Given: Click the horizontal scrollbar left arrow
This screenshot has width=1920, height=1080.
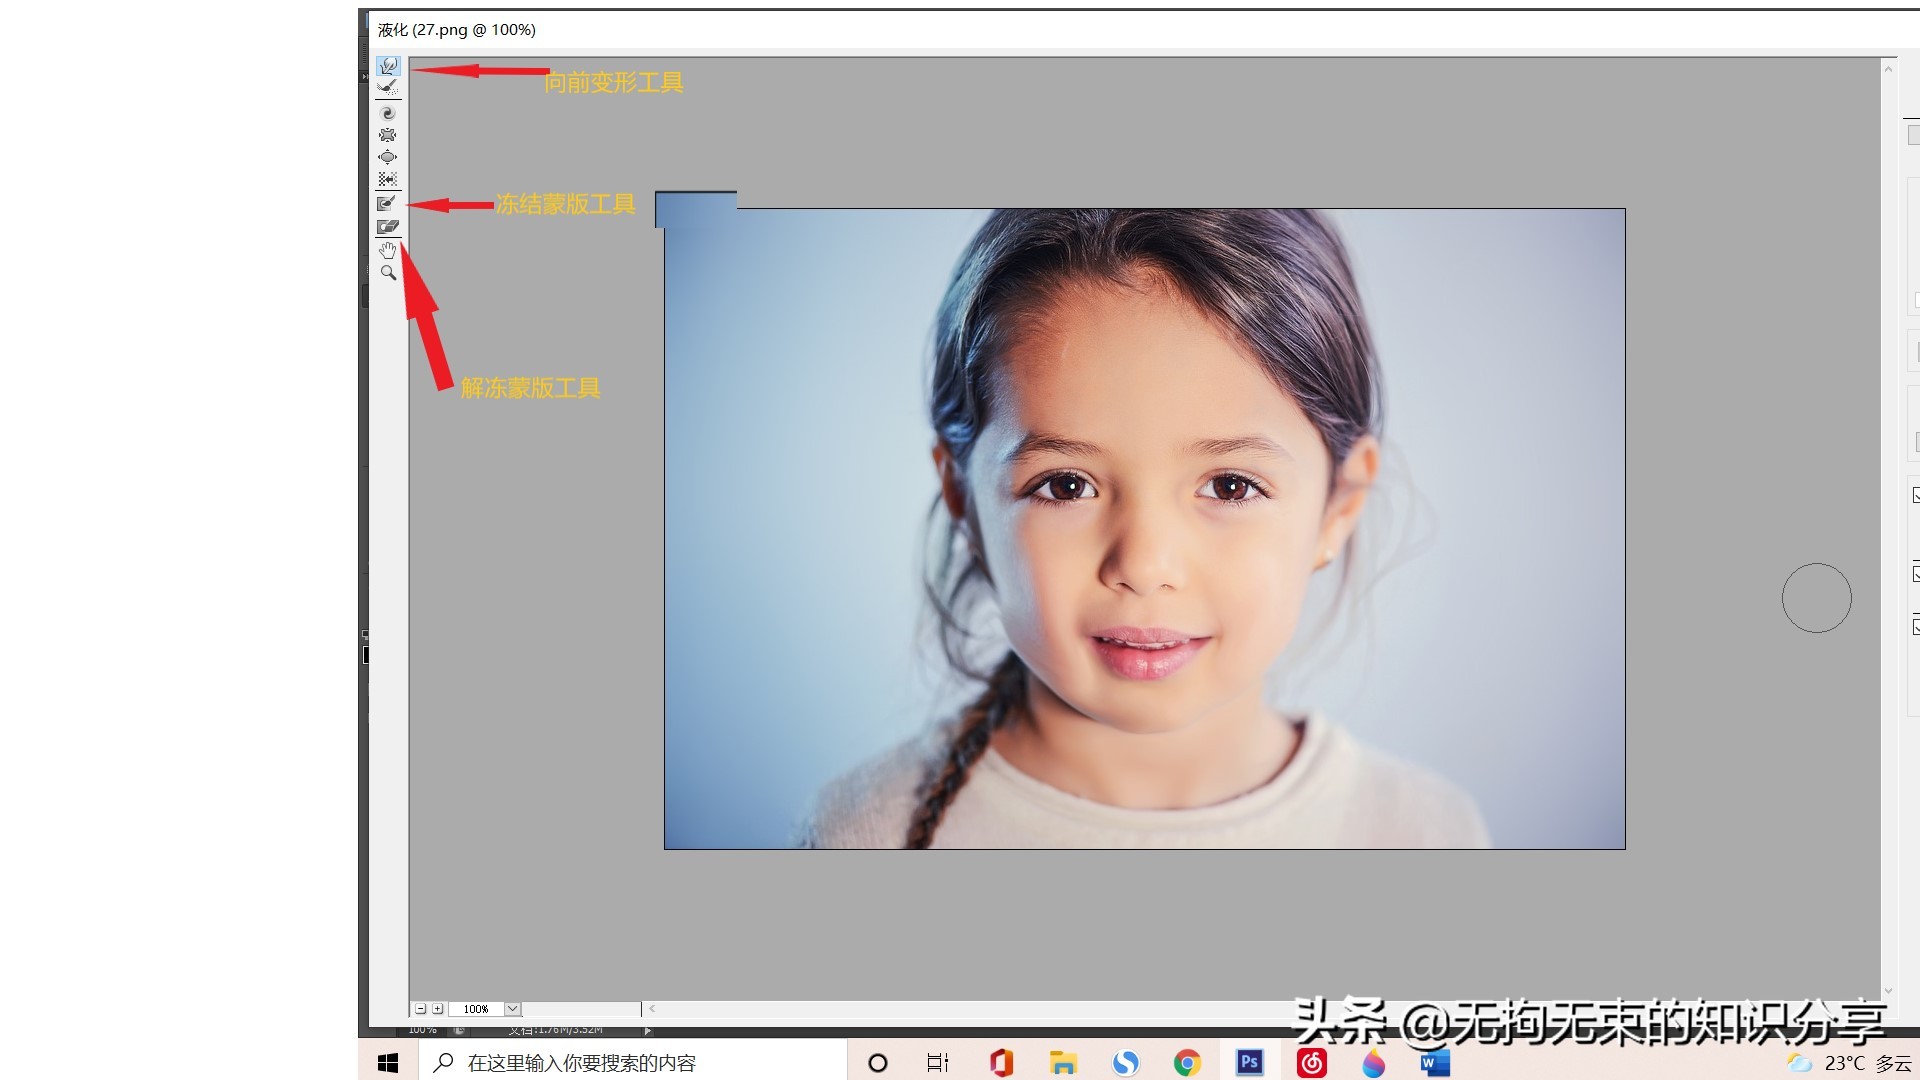Looking at the screenshot, I should pos(652,1009).
